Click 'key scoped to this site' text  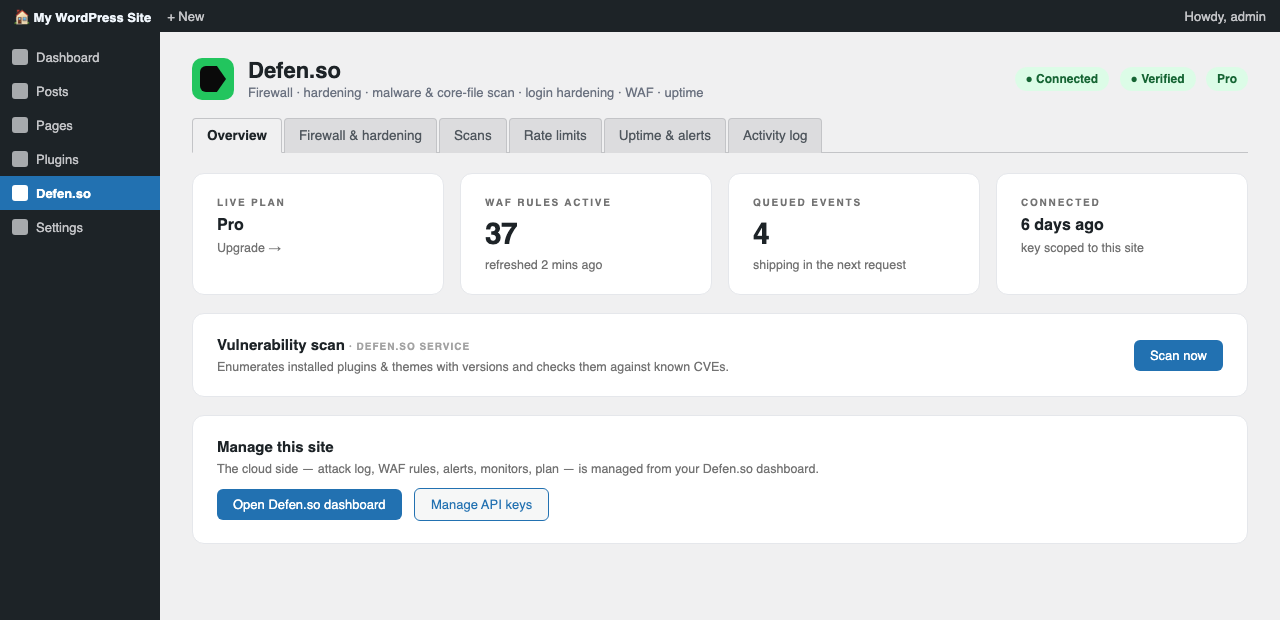pyautogui.click(x=1082, y=248)
